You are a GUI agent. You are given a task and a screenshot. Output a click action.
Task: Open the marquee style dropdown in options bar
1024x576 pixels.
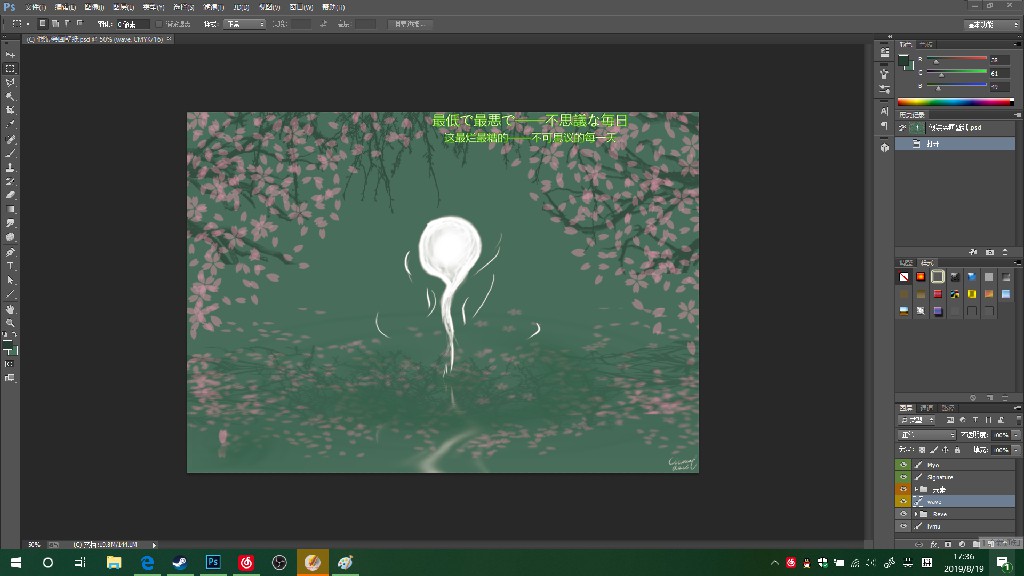245,23
